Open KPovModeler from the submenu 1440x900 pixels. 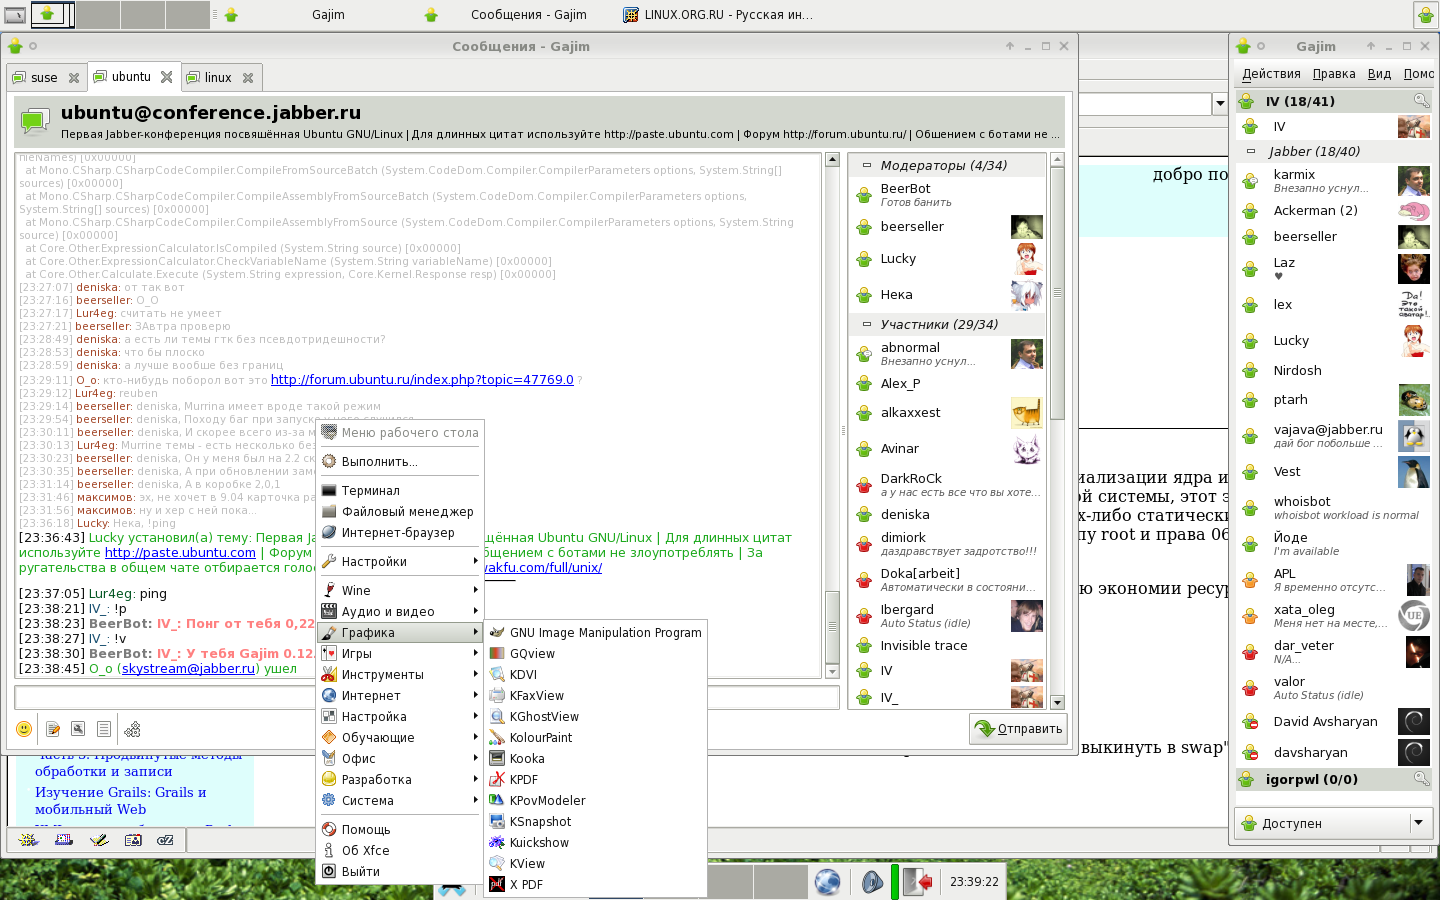[596, 800]
